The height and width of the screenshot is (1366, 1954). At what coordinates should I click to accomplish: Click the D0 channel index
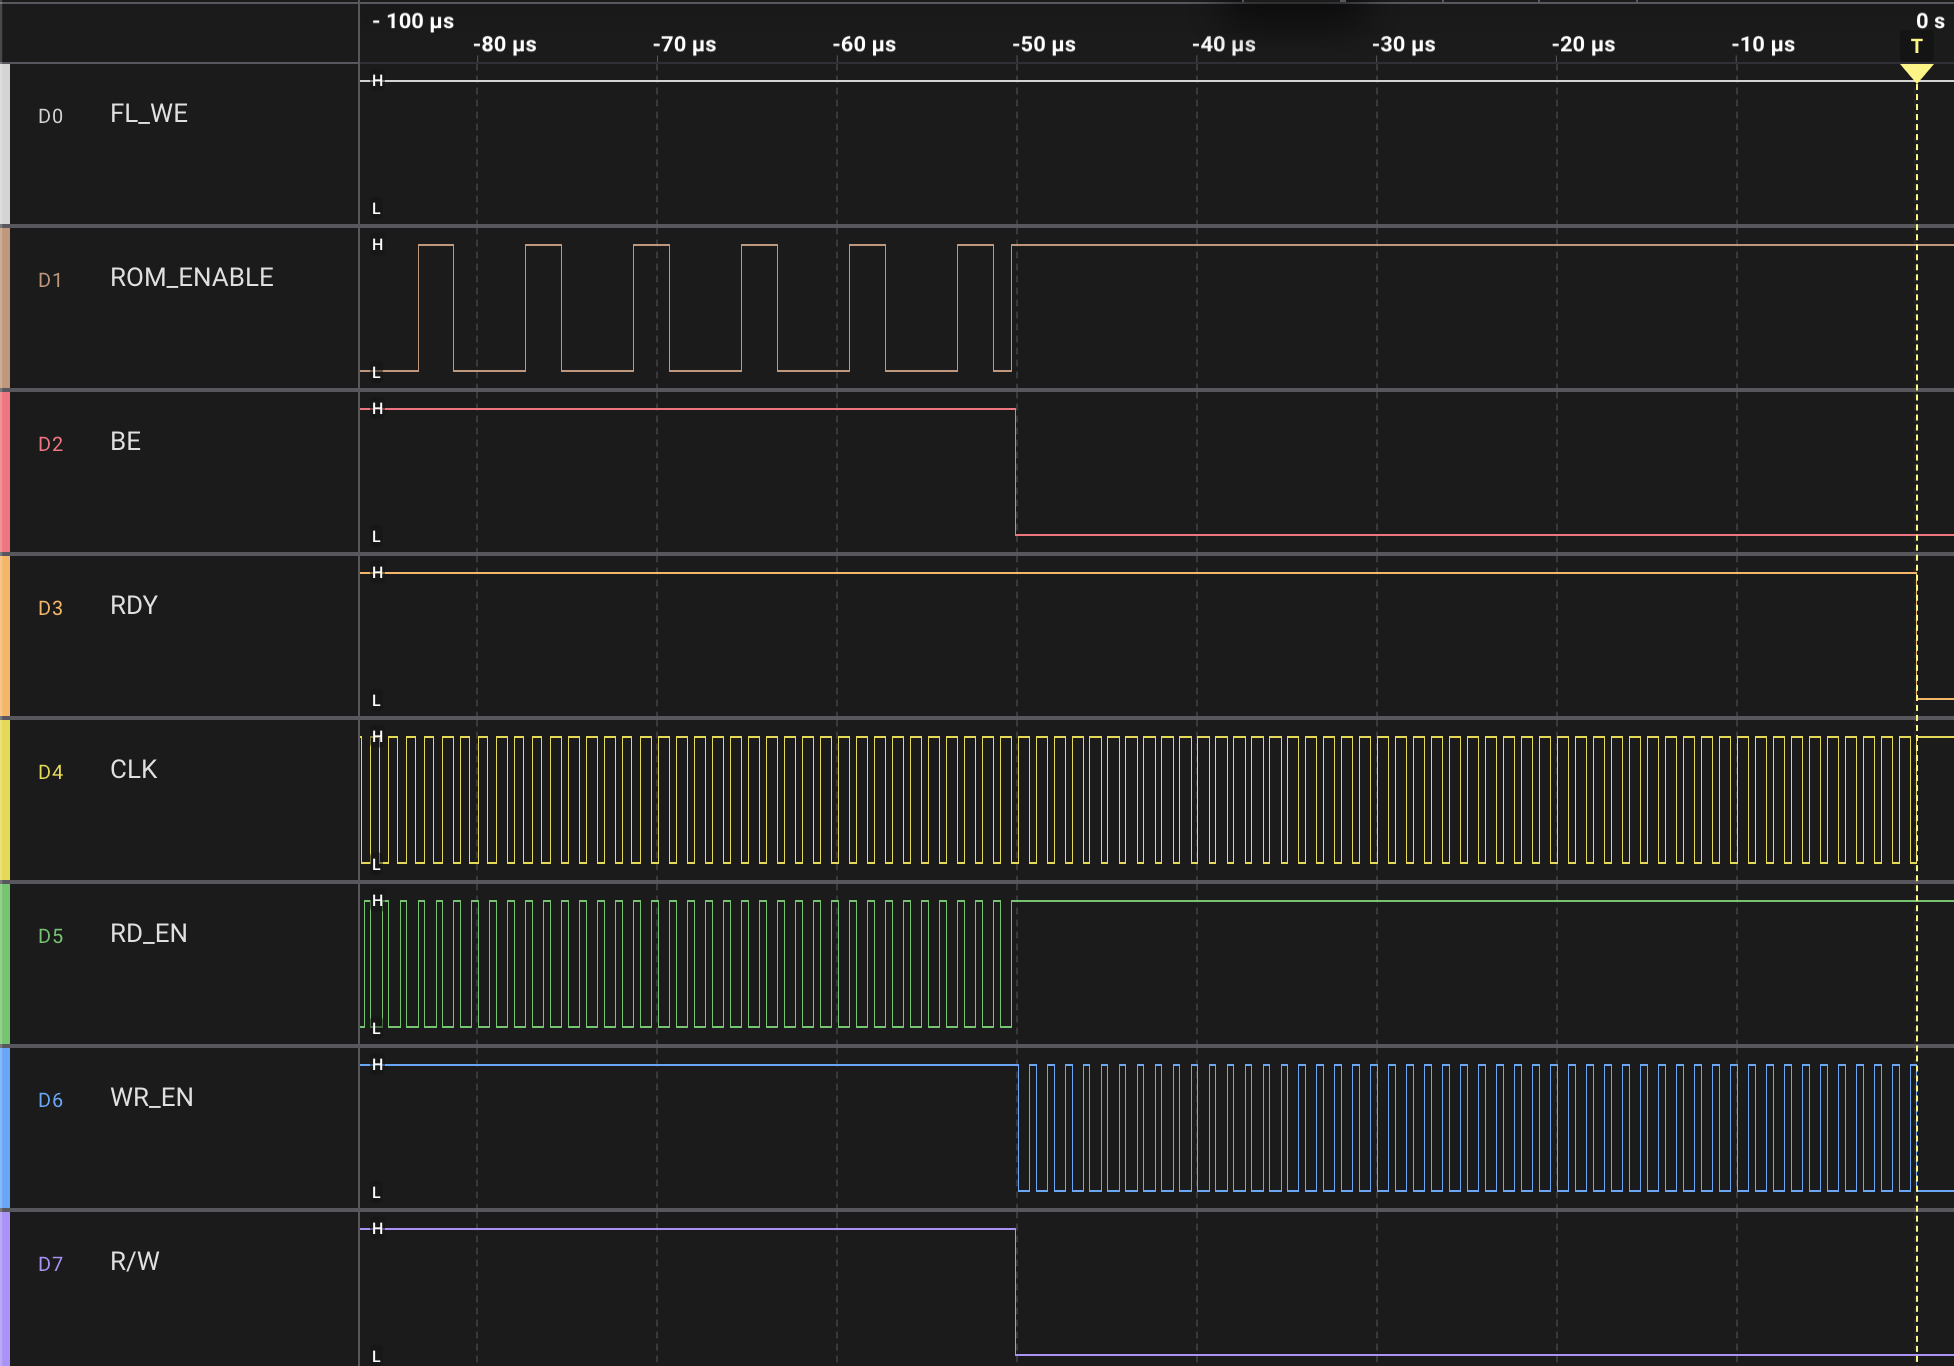click(x=50, y=116)
